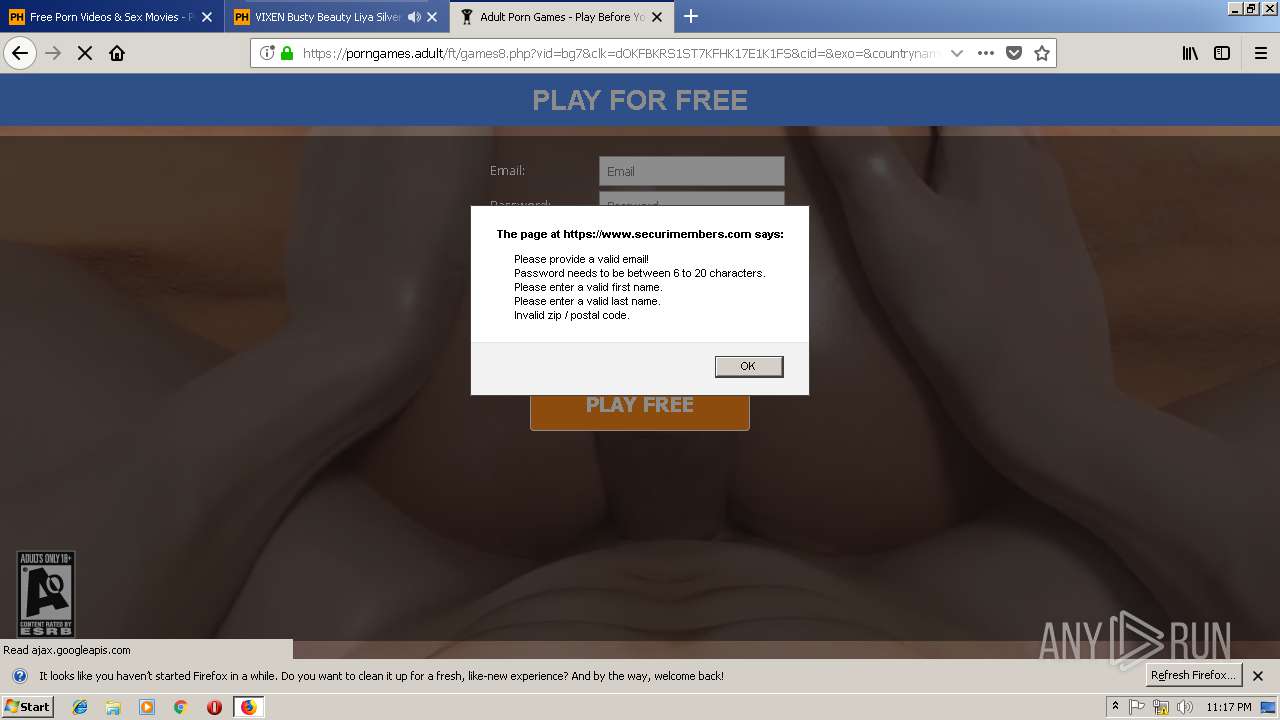This screenshot has width=1280, height=720.
Task: Click "Invalid zip / postal code." message
Action: [x=572, y=315]
